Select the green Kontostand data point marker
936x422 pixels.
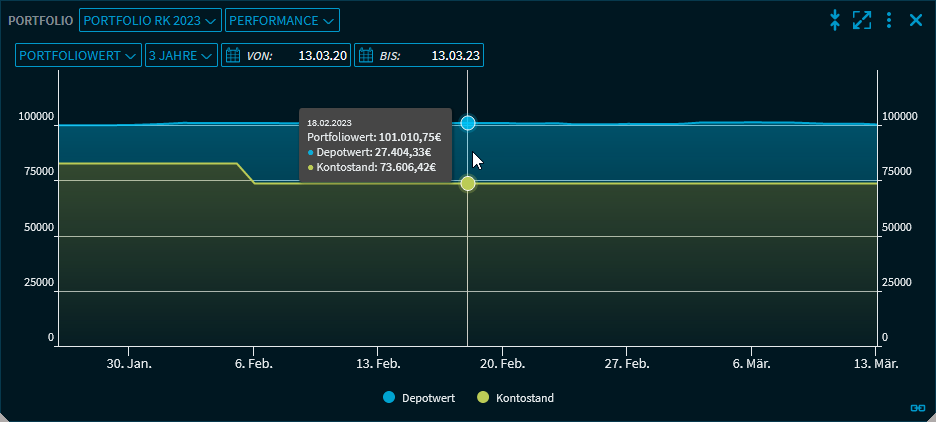coord(468,183)
